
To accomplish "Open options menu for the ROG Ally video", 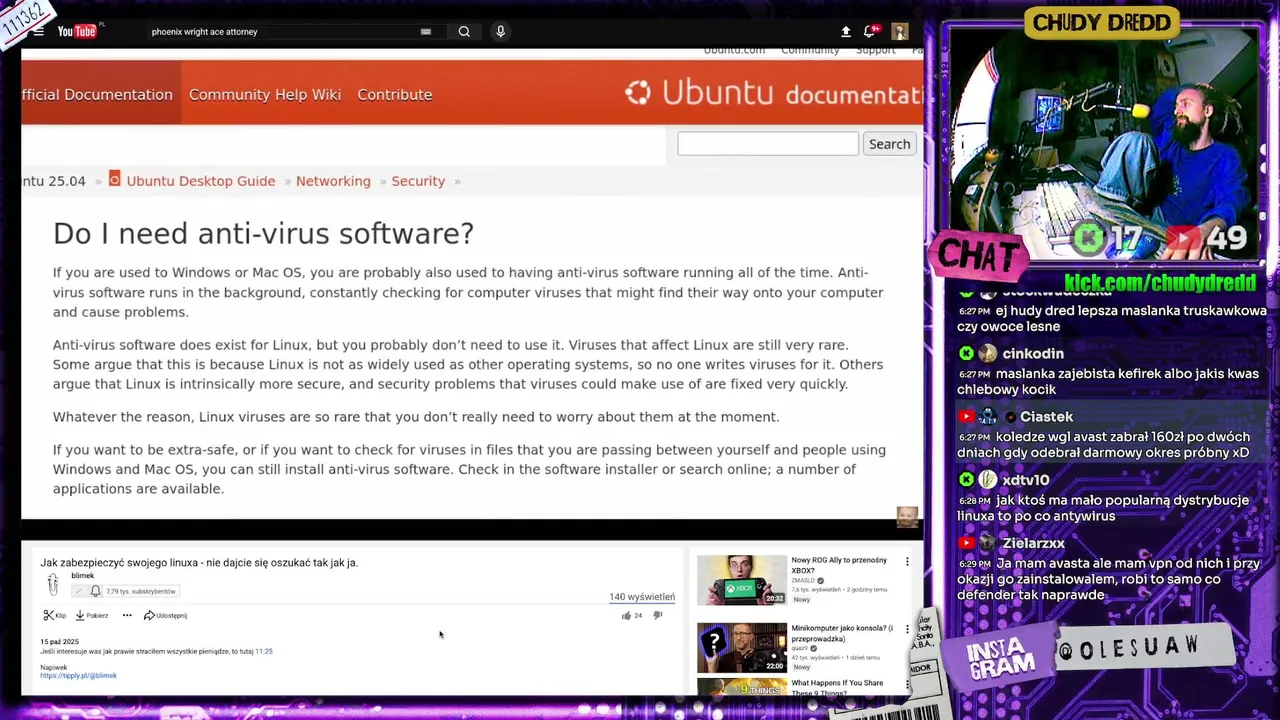I will [x=907, y=562].
